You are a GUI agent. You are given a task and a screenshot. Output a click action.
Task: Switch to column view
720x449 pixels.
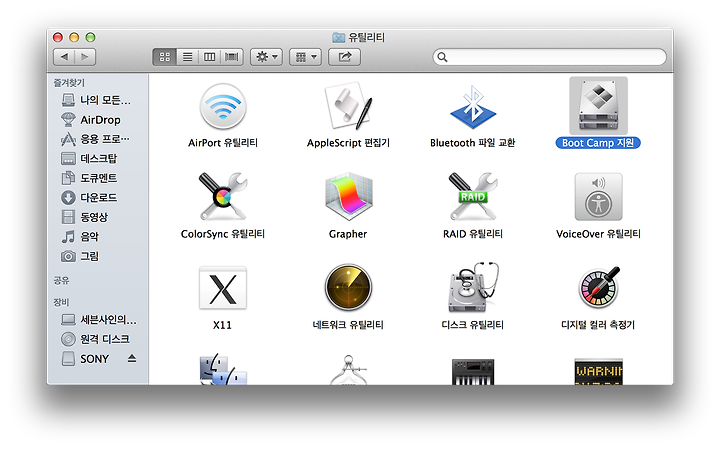click(x=209, y=57)
